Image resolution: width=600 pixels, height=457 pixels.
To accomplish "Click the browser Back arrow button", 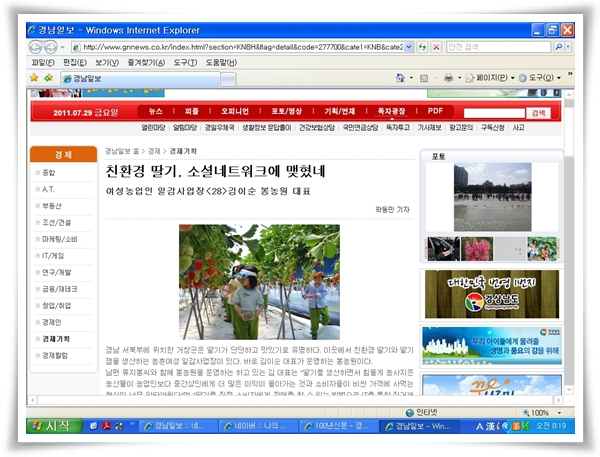I will pos(37,47).
